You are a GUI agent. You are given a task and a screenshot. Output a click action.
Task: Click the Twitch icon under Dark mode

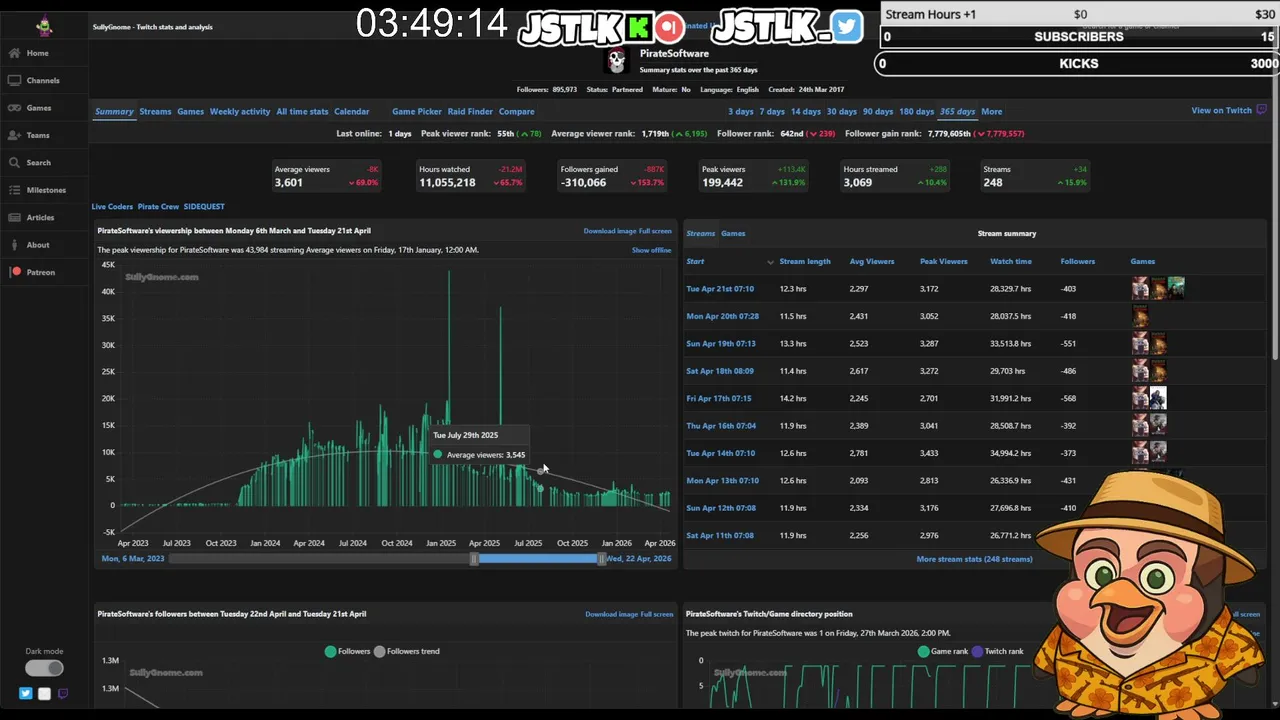tap(62, 693)
